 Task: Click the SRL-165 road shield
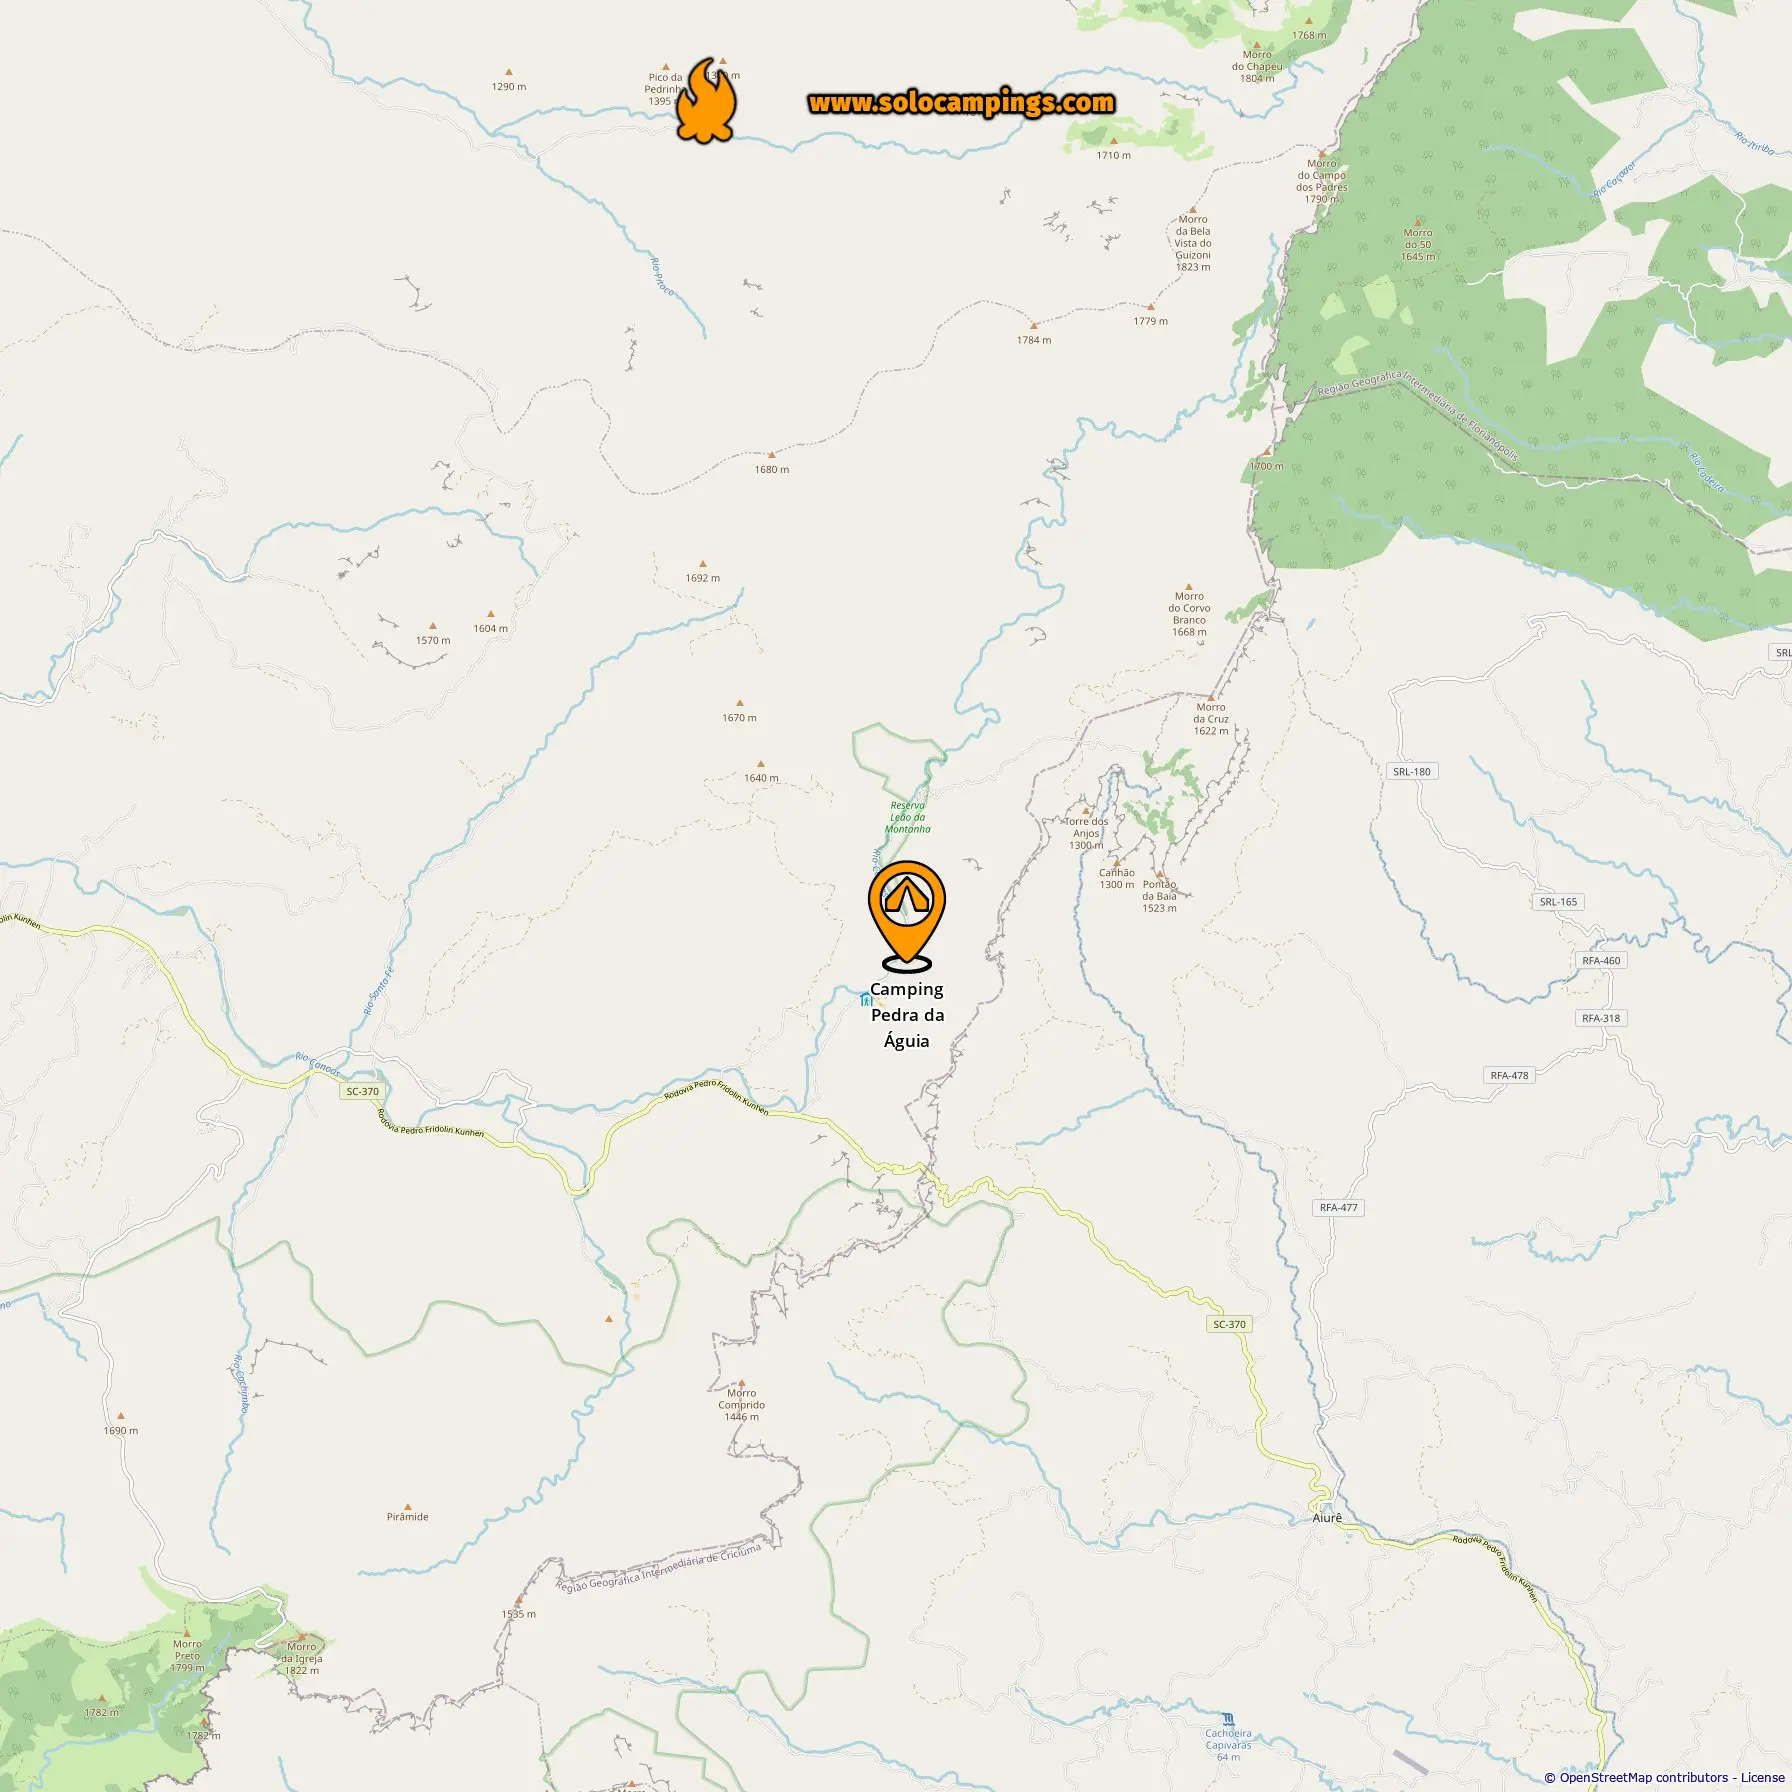click(1558, 901)
